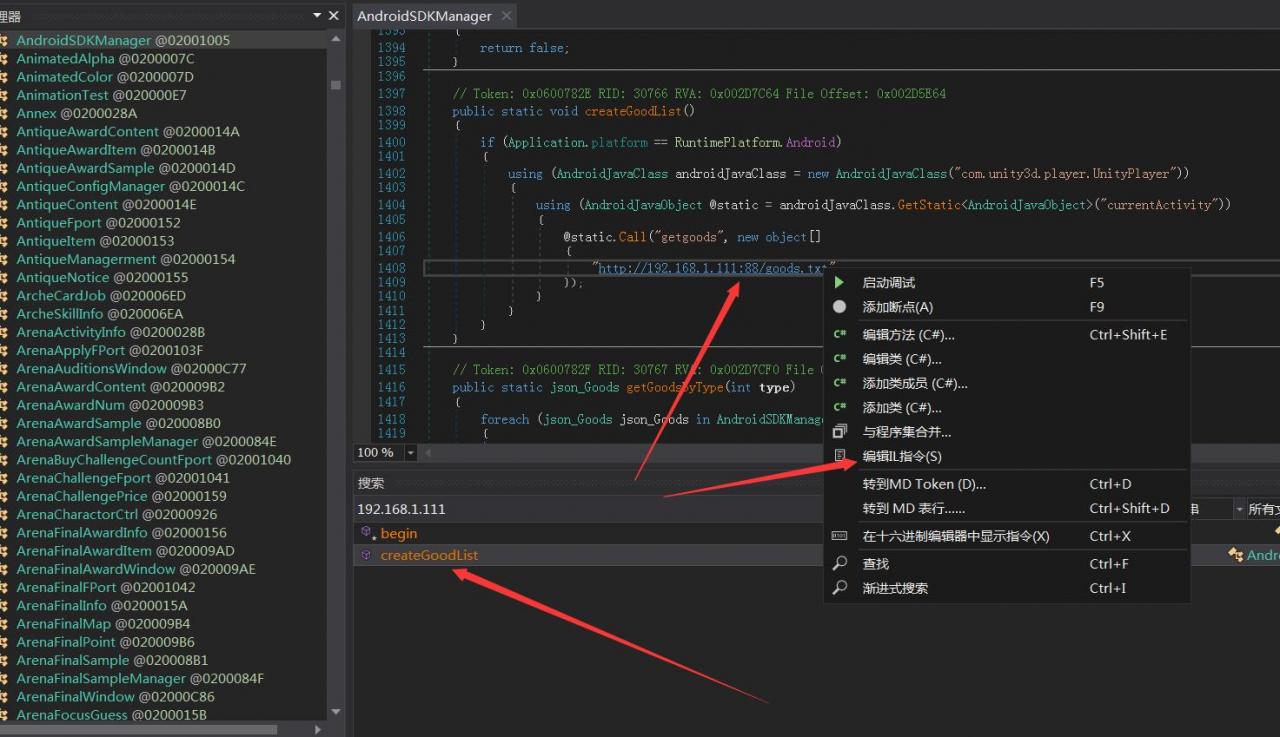The width and height of the screenshot is (1280, 737).
Task: Select 转到 MD 表行 entry
Action: coord(914,508)
